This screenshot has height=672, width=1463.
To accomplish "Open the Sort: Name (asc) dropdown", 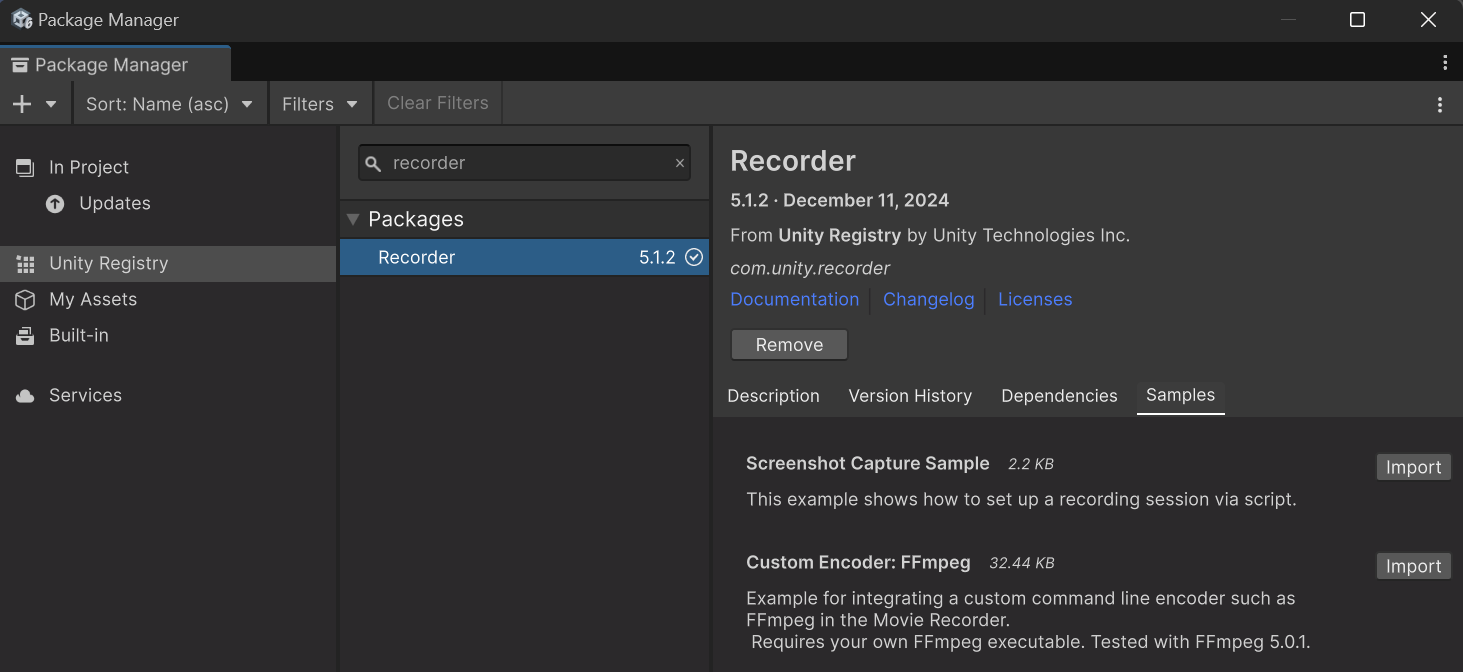I will (169, 104).
